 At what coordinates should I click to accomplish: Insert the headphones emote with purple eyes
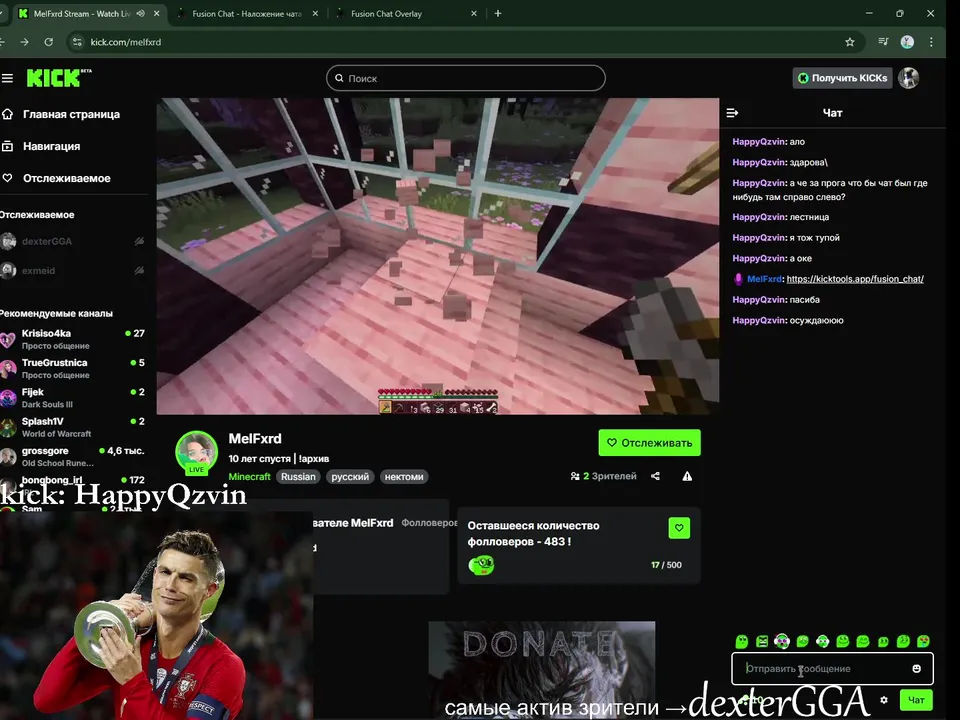pyautogui.click(x=782, y=641)
